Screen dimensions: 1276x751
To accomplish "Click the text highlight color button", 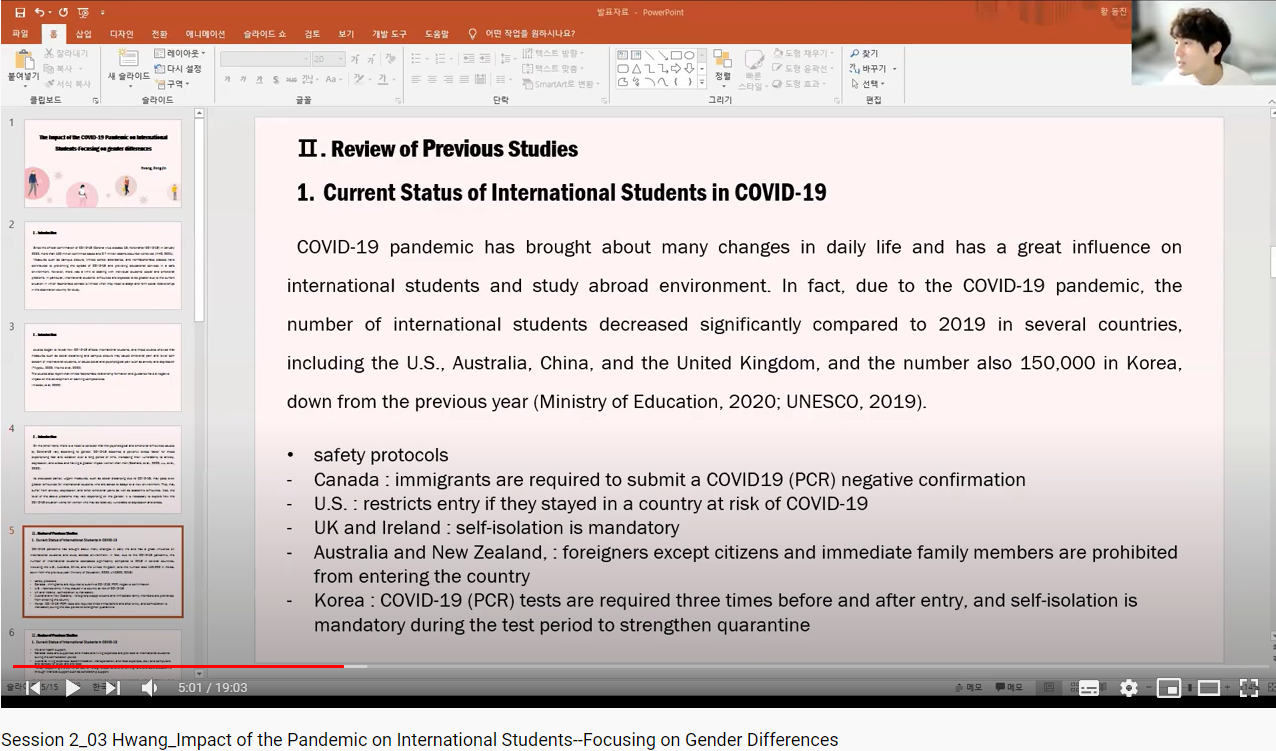I will [361, 79].
